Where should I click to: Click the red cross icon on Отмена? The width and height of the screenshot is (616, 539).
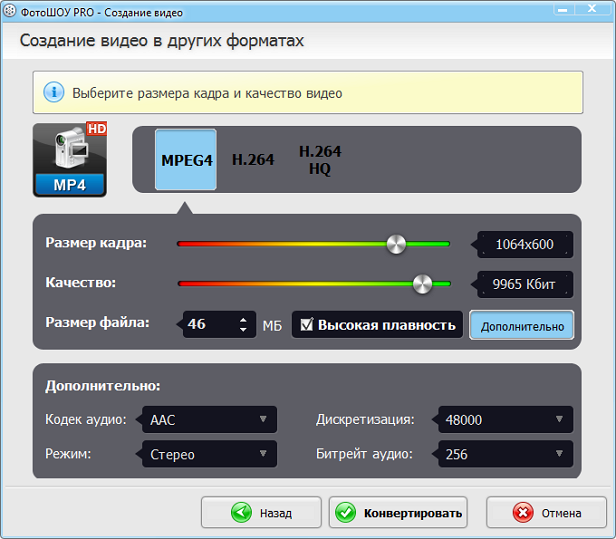[x=523, y=512]
